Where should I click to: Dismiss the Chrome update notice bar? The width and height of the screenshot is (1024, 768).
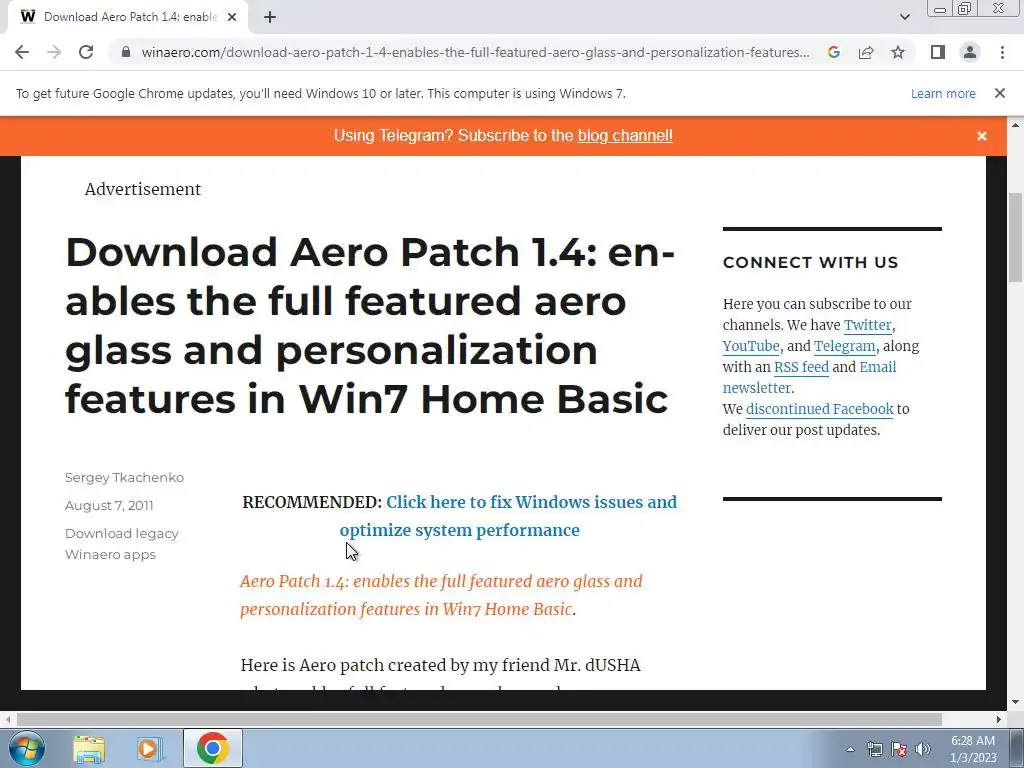pyautogui.click(x=1000, y=93)
